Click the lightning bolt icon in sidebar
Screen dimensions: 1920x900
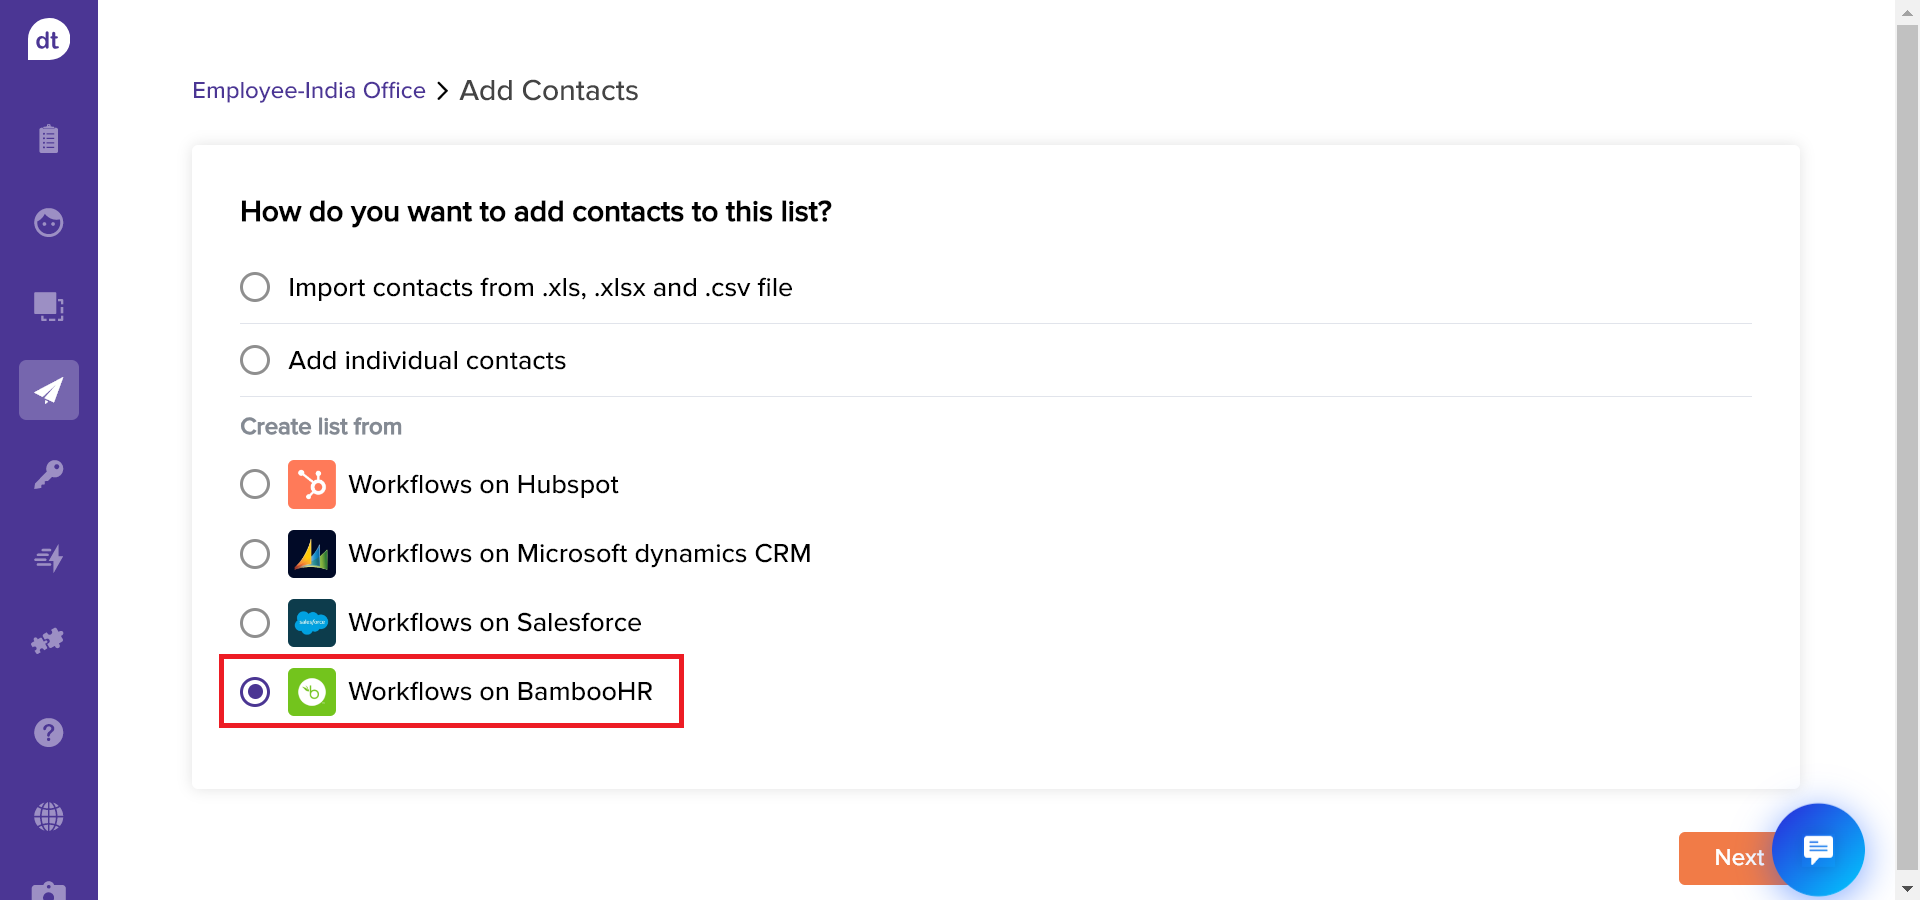[x=48, y=558]
